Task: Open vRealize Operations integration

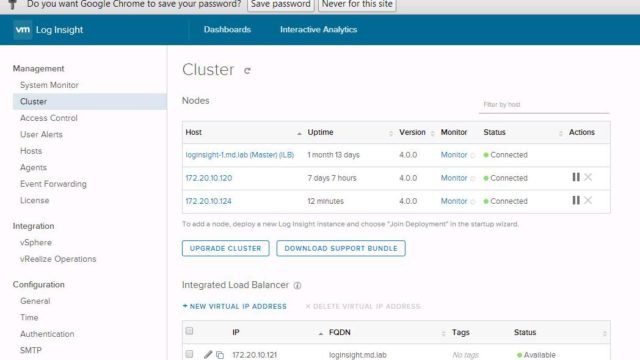Action: coord(58,259)
